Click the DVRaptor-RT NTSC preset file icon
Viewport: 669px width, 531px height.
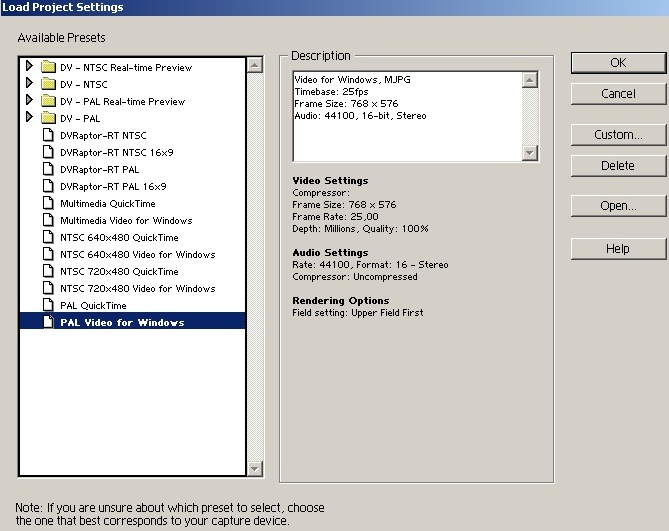(49, 135)
